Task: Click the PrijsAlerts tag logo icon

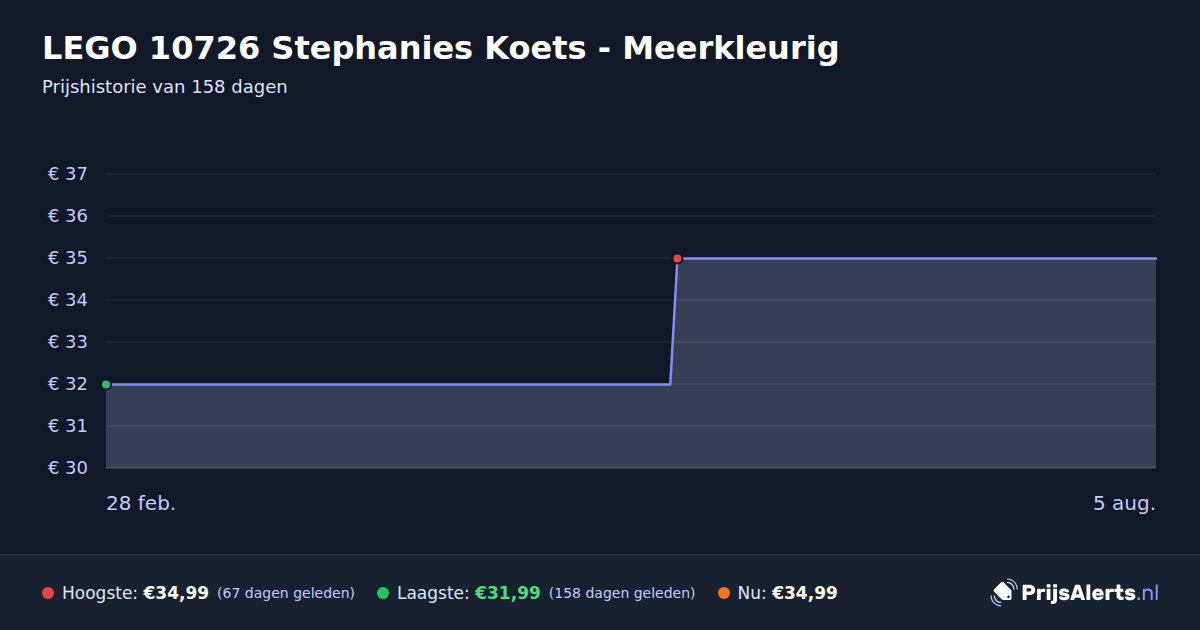Action: click(1003, 592)
